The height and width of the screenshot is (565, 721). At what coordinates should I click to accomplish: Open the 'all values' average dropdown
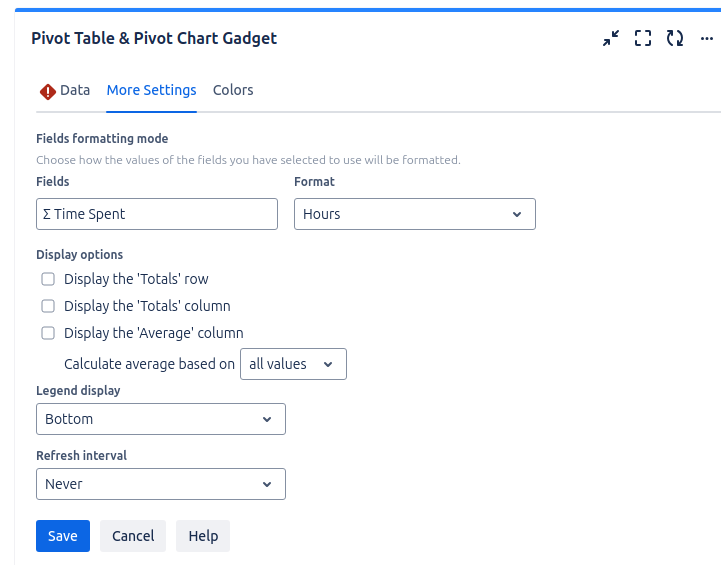pos(293,364)
